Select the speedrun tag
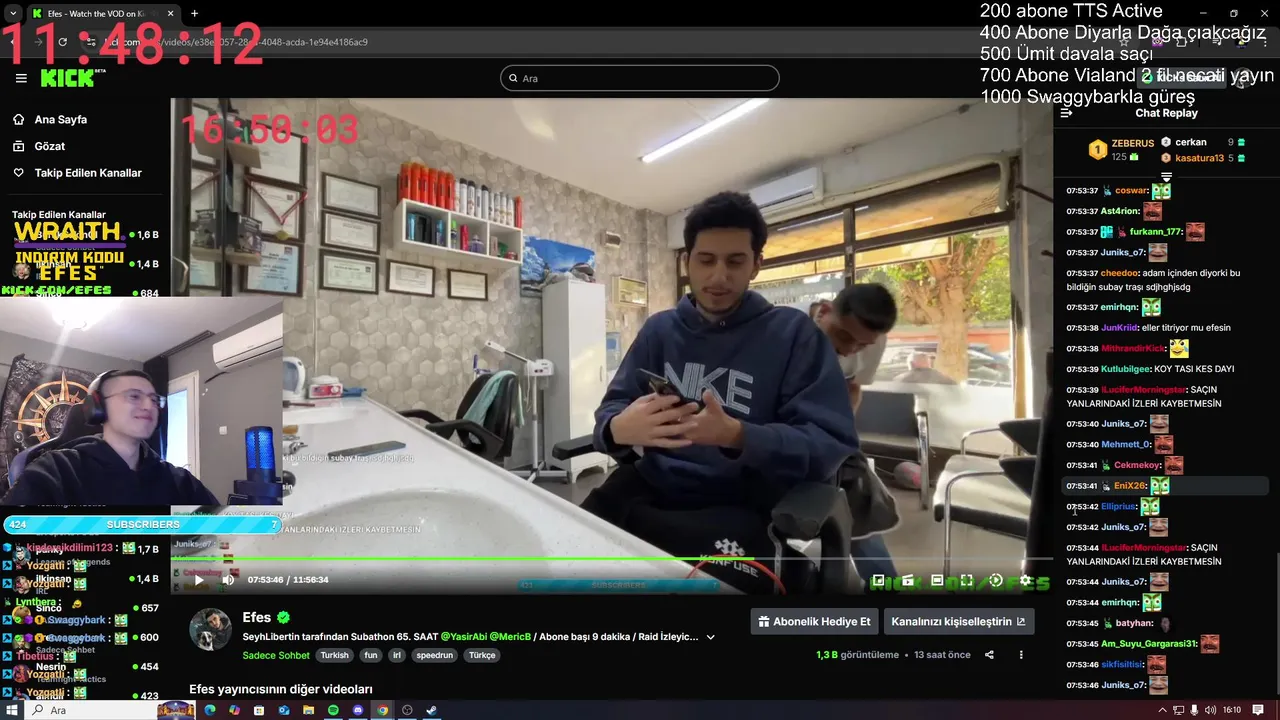Screen dimensions: 1280x720 [435, 655]
